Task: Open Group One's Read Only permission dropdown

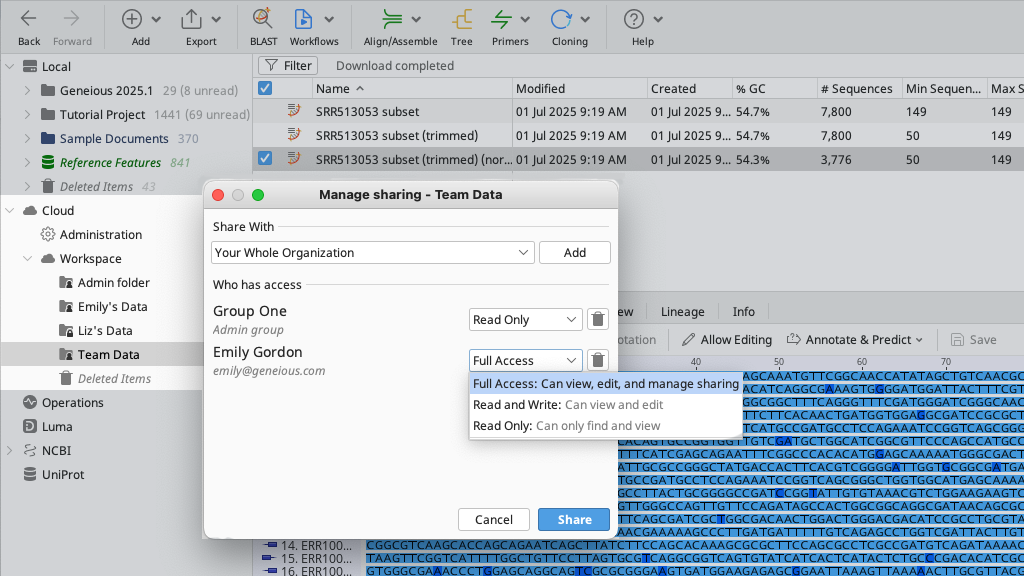Action: pos(525,320)
